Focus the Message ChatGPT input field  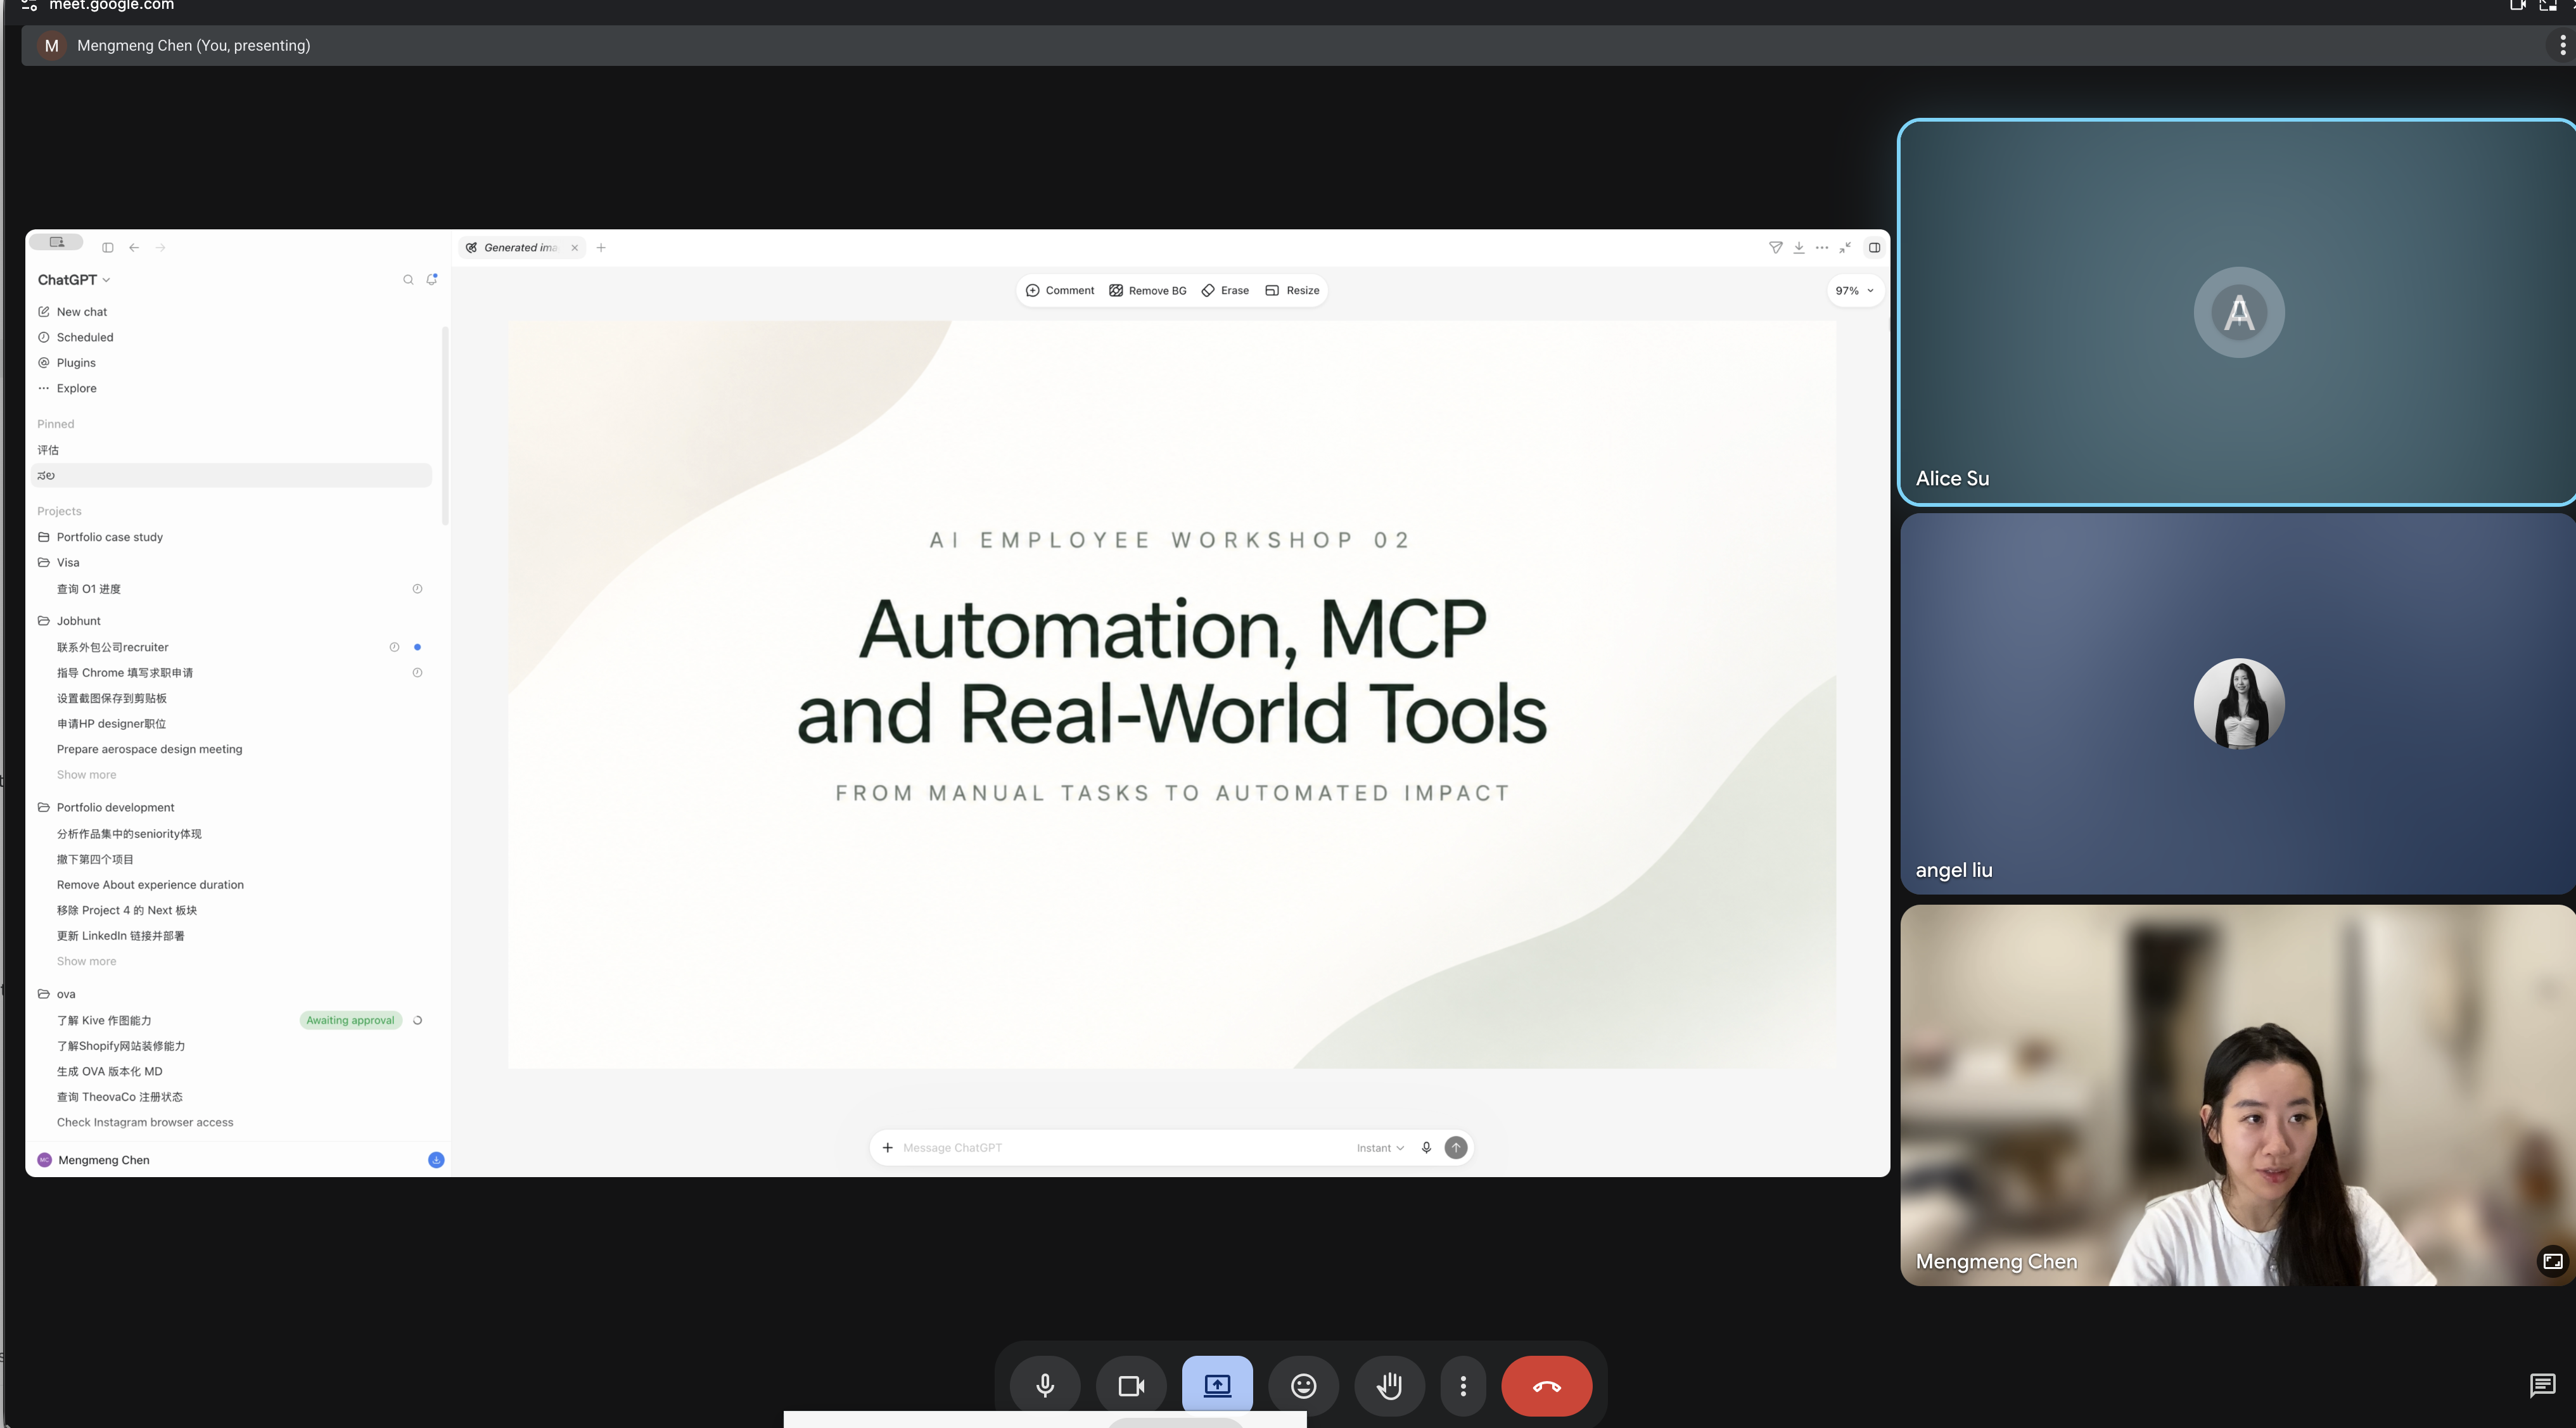pos(1120,1148)
